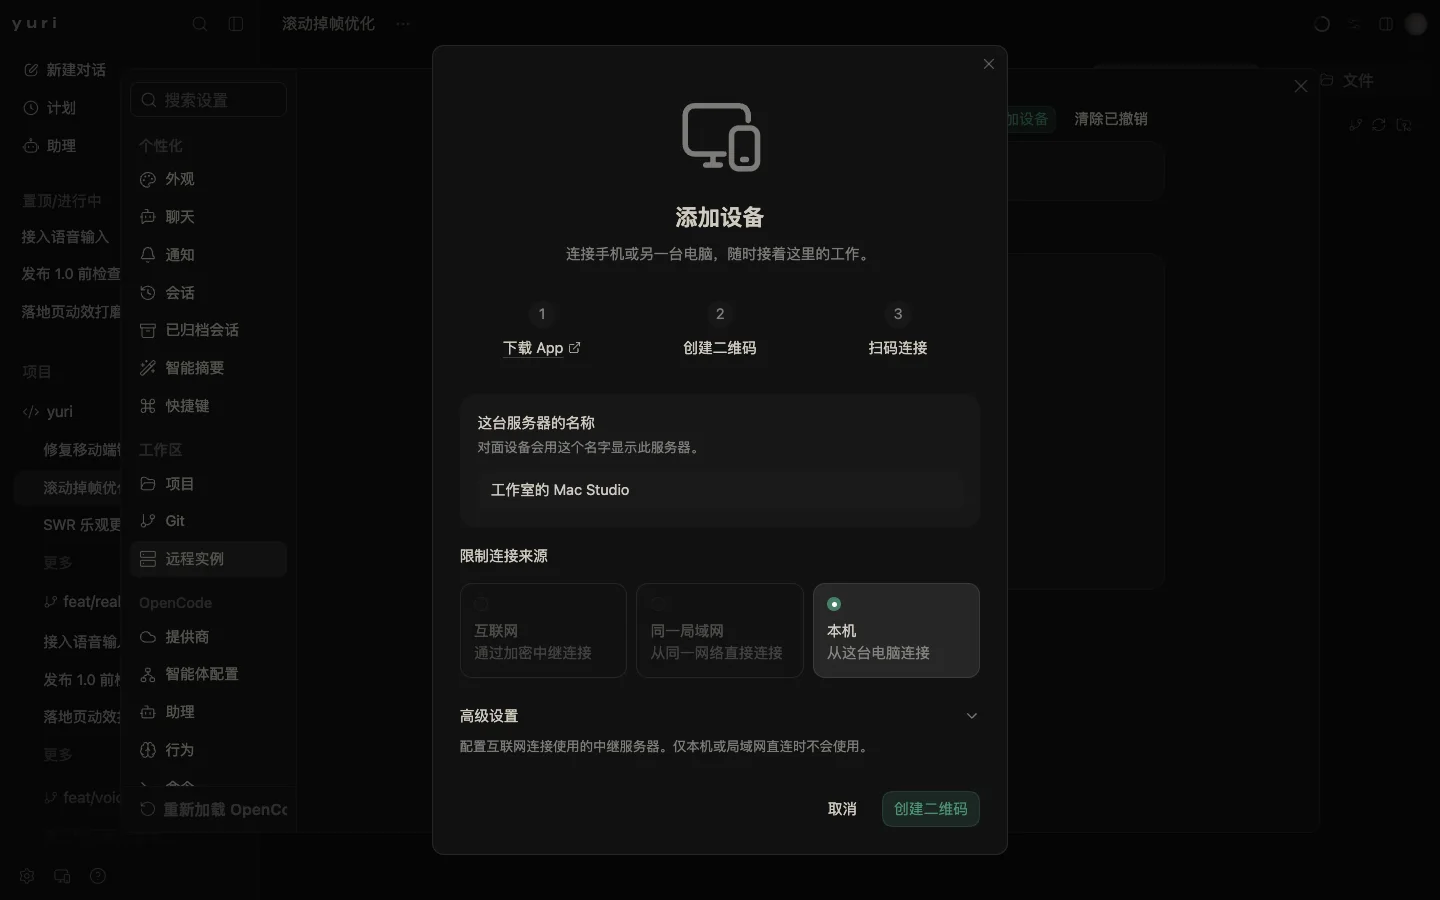Close the settings window behind the dialog
This screenshot has width=1440, height=900.
tap(1301, 87)
